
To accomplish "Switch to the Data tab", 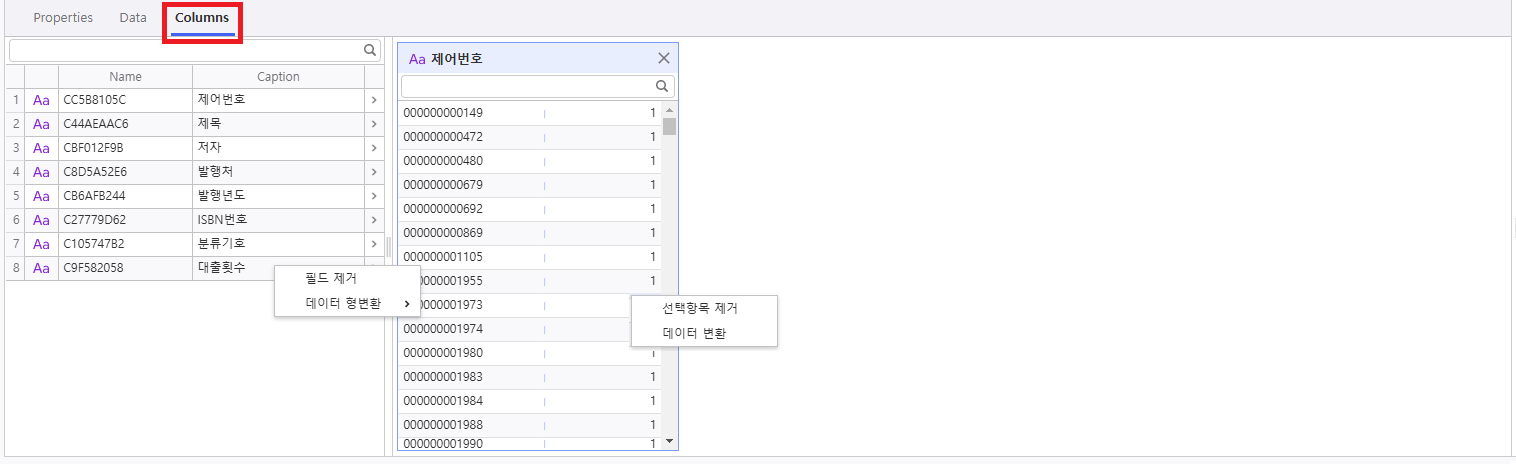I will click(133, 18).
